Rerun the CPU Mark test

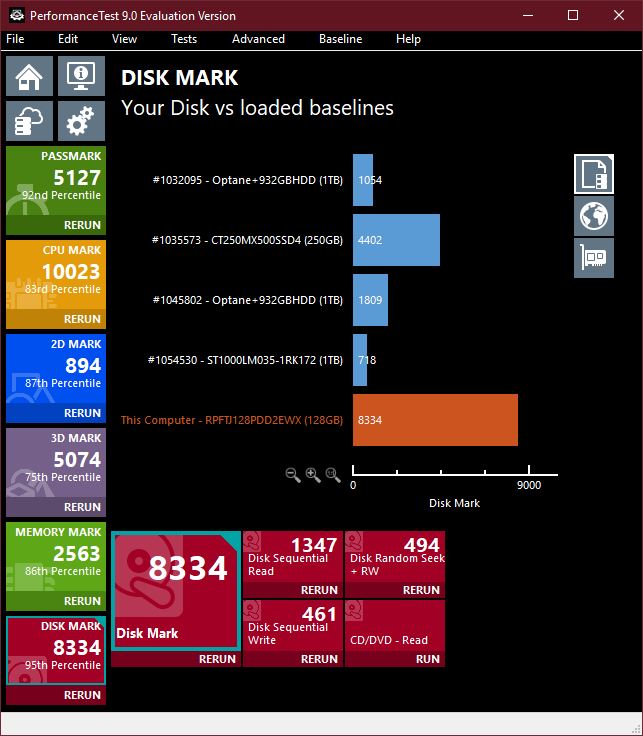tap(82, 320)
